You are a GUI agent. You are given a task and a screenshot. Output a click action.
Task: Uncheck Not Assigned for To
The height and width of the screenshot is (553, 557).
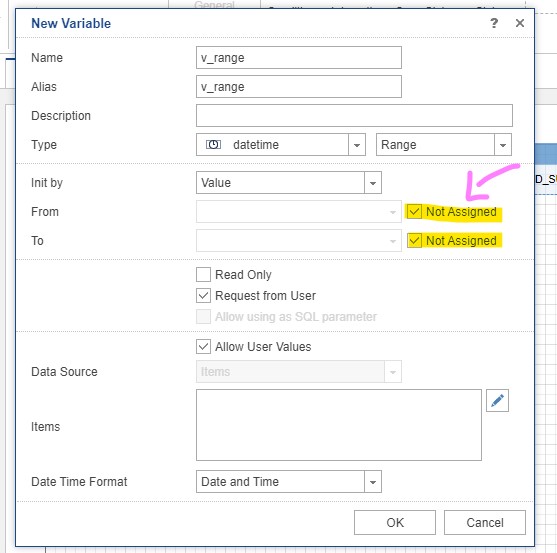click(x=414, y=240)
